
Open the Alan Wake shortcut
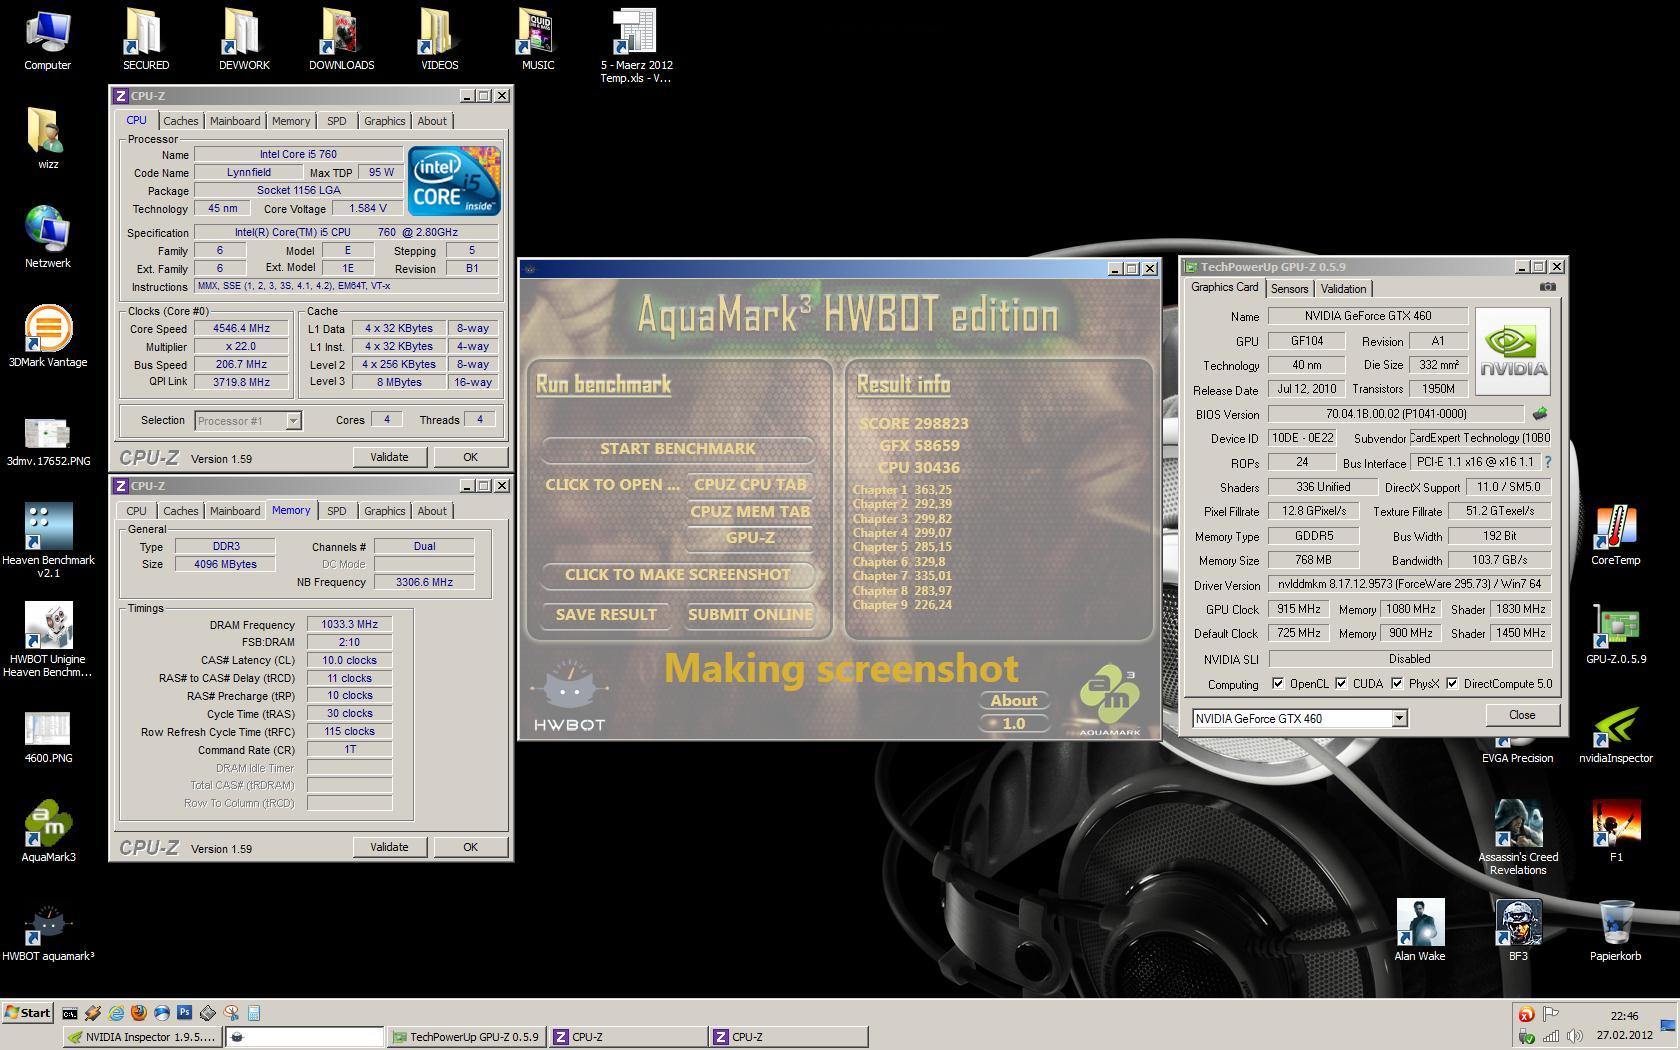tap(1420, 930)
